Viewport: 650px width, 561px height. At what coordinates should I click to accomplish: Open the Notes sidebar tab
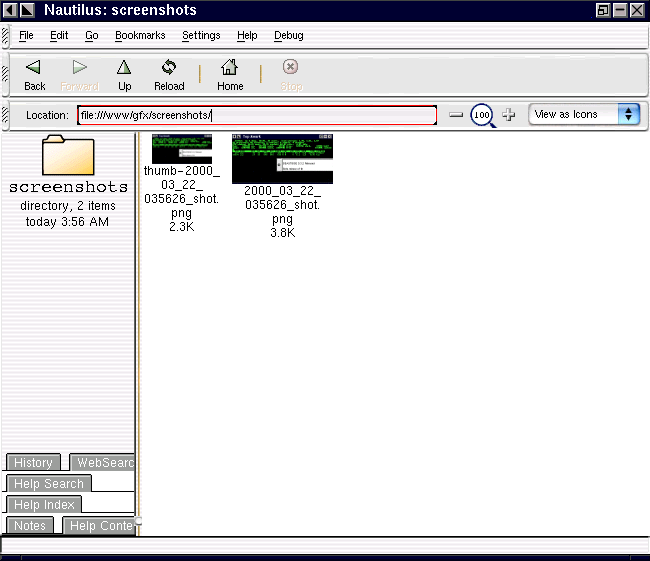coord(30,525)
